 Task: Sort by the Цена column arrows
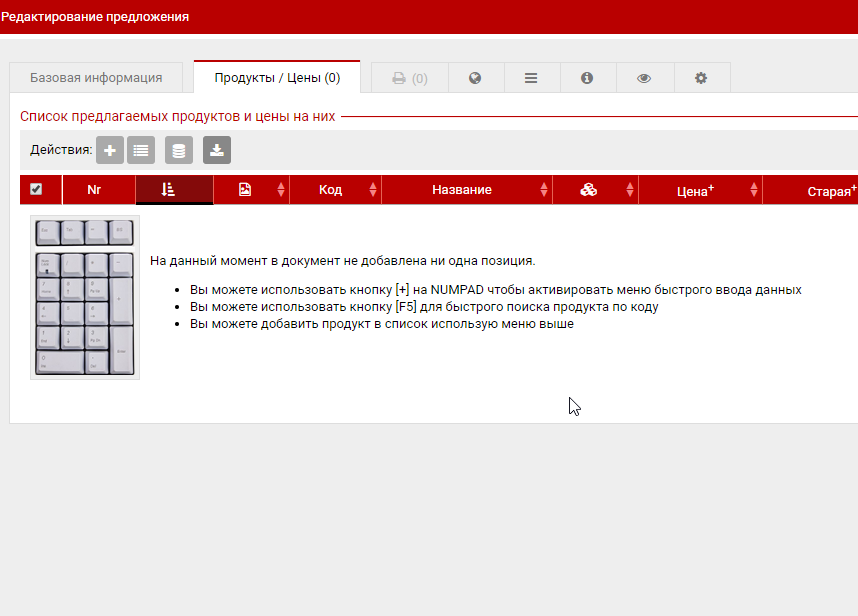[x=753, y=190]
